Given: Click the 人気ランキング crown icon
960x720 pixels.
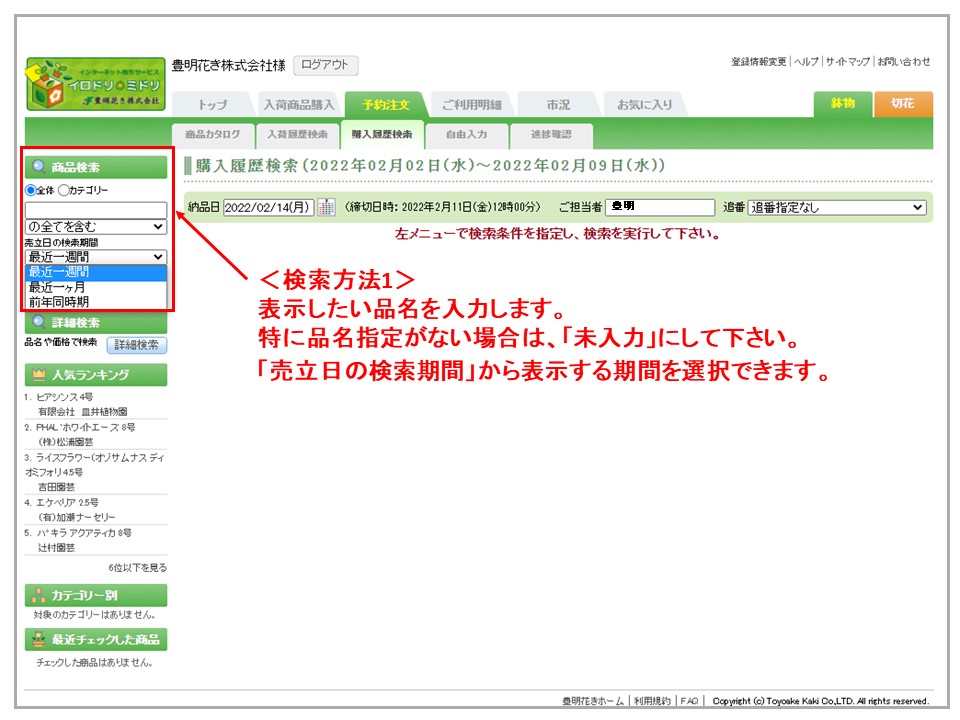Looking at the screenshot, I should pos(39,375).
